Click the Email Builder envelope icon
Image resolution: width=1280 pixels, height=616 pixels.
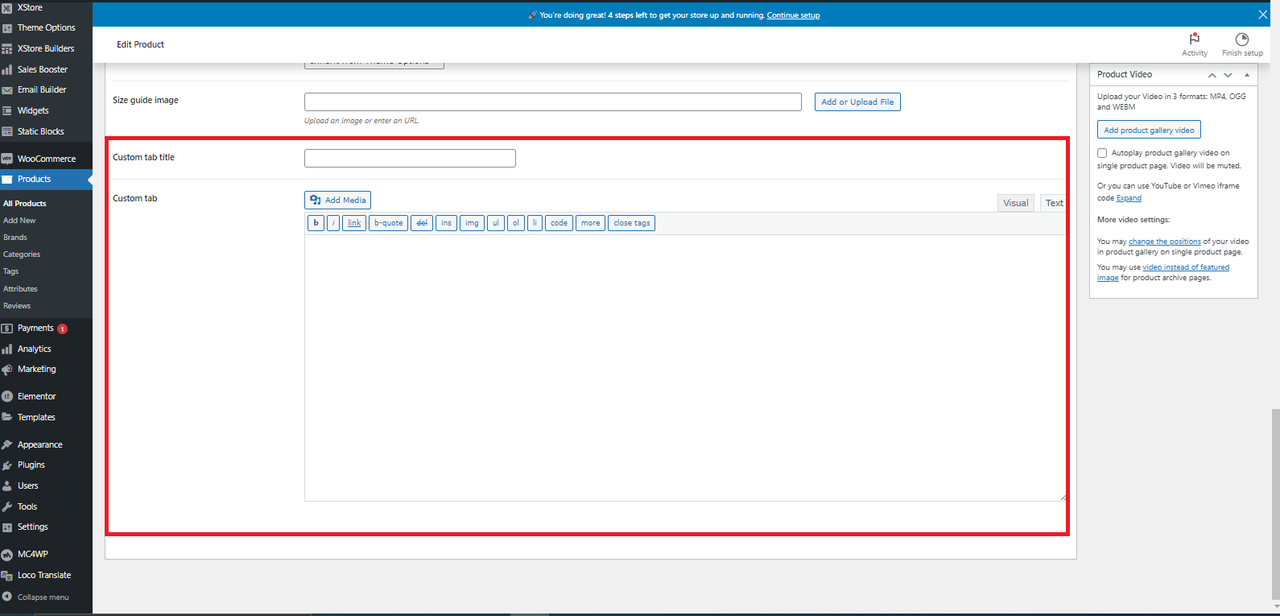coord(7,90)
